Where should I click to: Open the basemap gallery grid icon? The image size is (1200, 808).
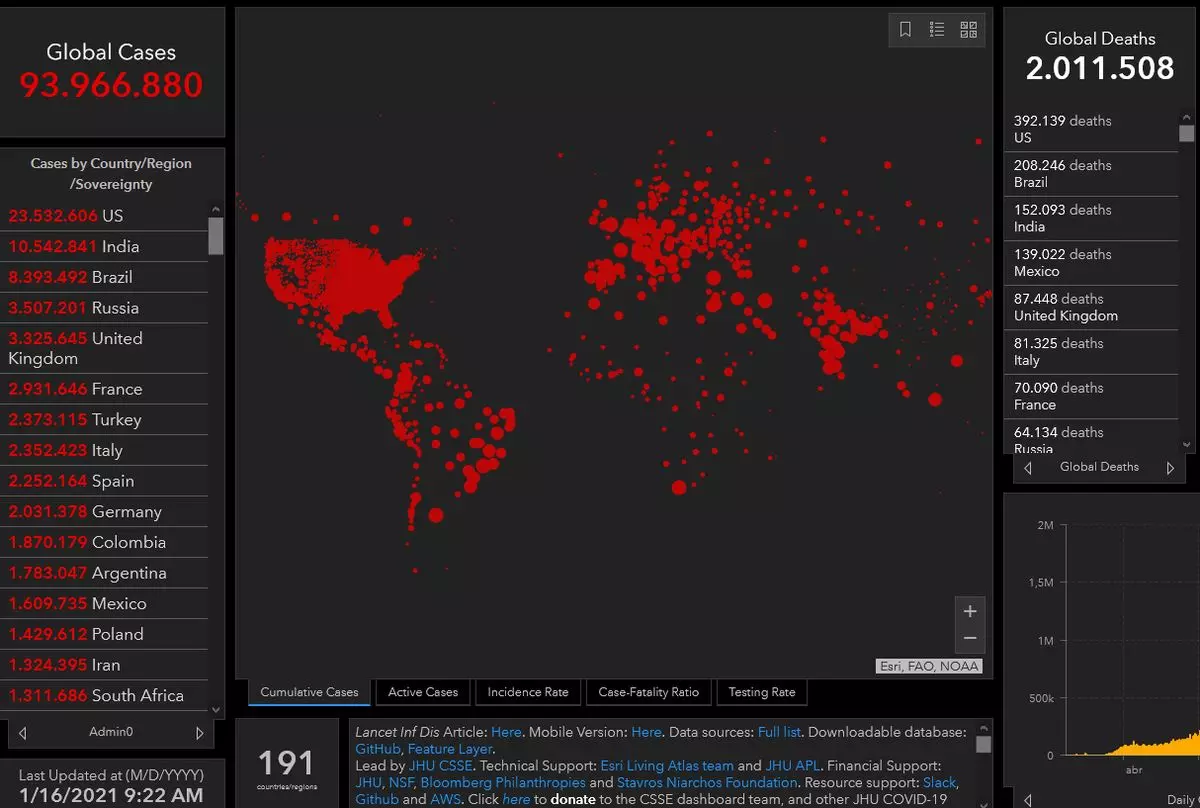pyautogui.click(x=968, y=30)
